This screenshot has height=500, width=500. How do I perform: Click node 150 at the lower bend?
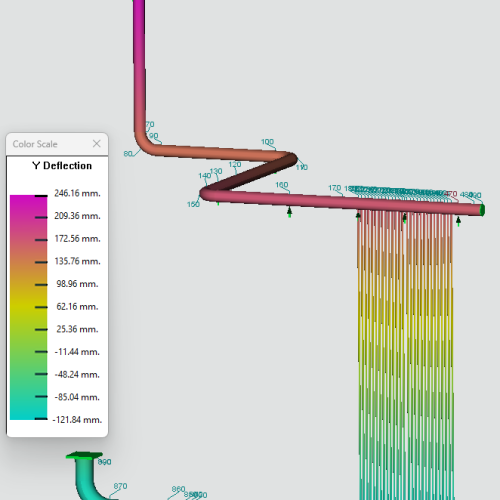pos(193,204)
